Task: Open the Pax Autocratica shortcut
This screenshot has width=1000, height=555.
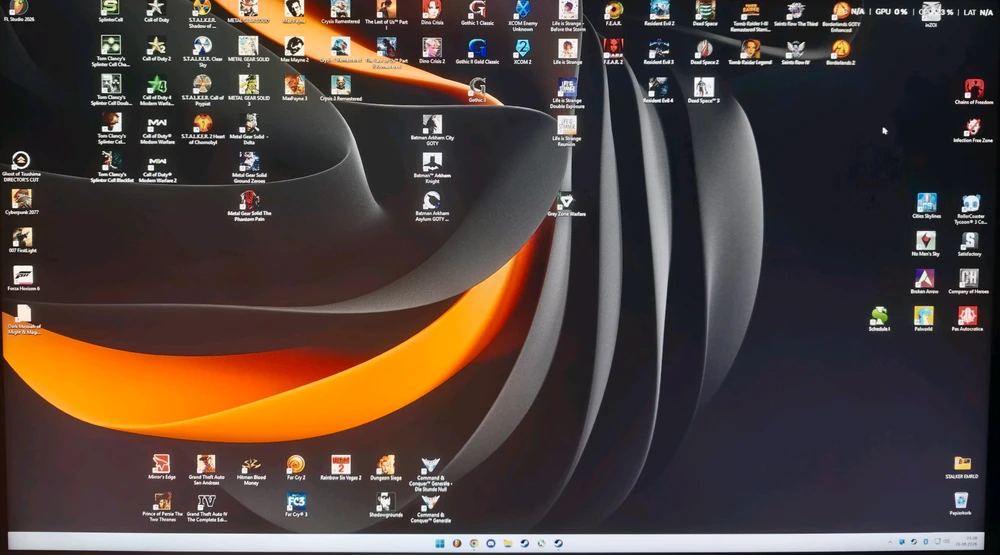Action: pos(967,318)
